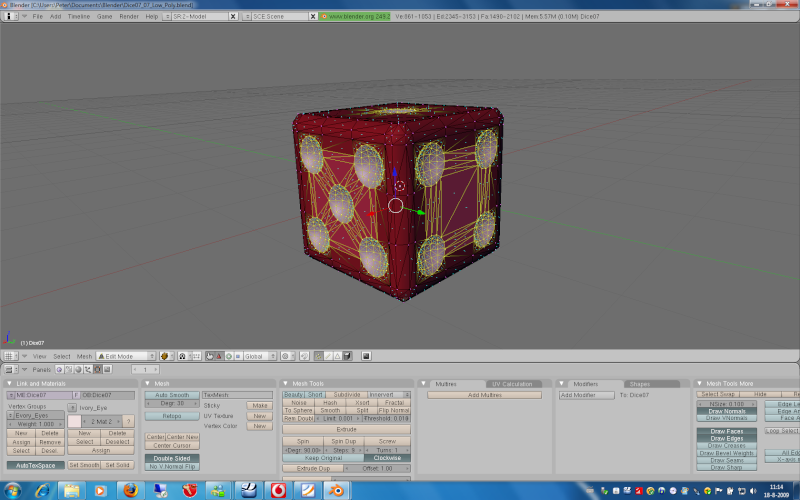Open the Editing context panel icon
Viewport: 800px width, 500px height.
(x=97, y=369)
